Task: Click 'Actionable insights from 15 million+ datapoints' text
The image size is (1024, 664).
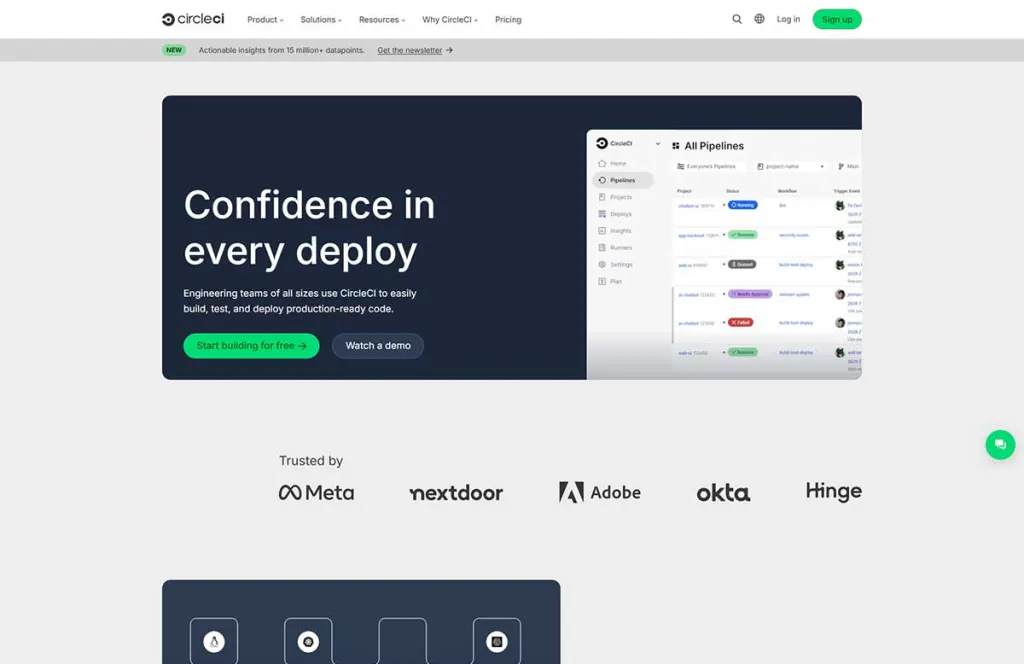Action: [281, 50]
